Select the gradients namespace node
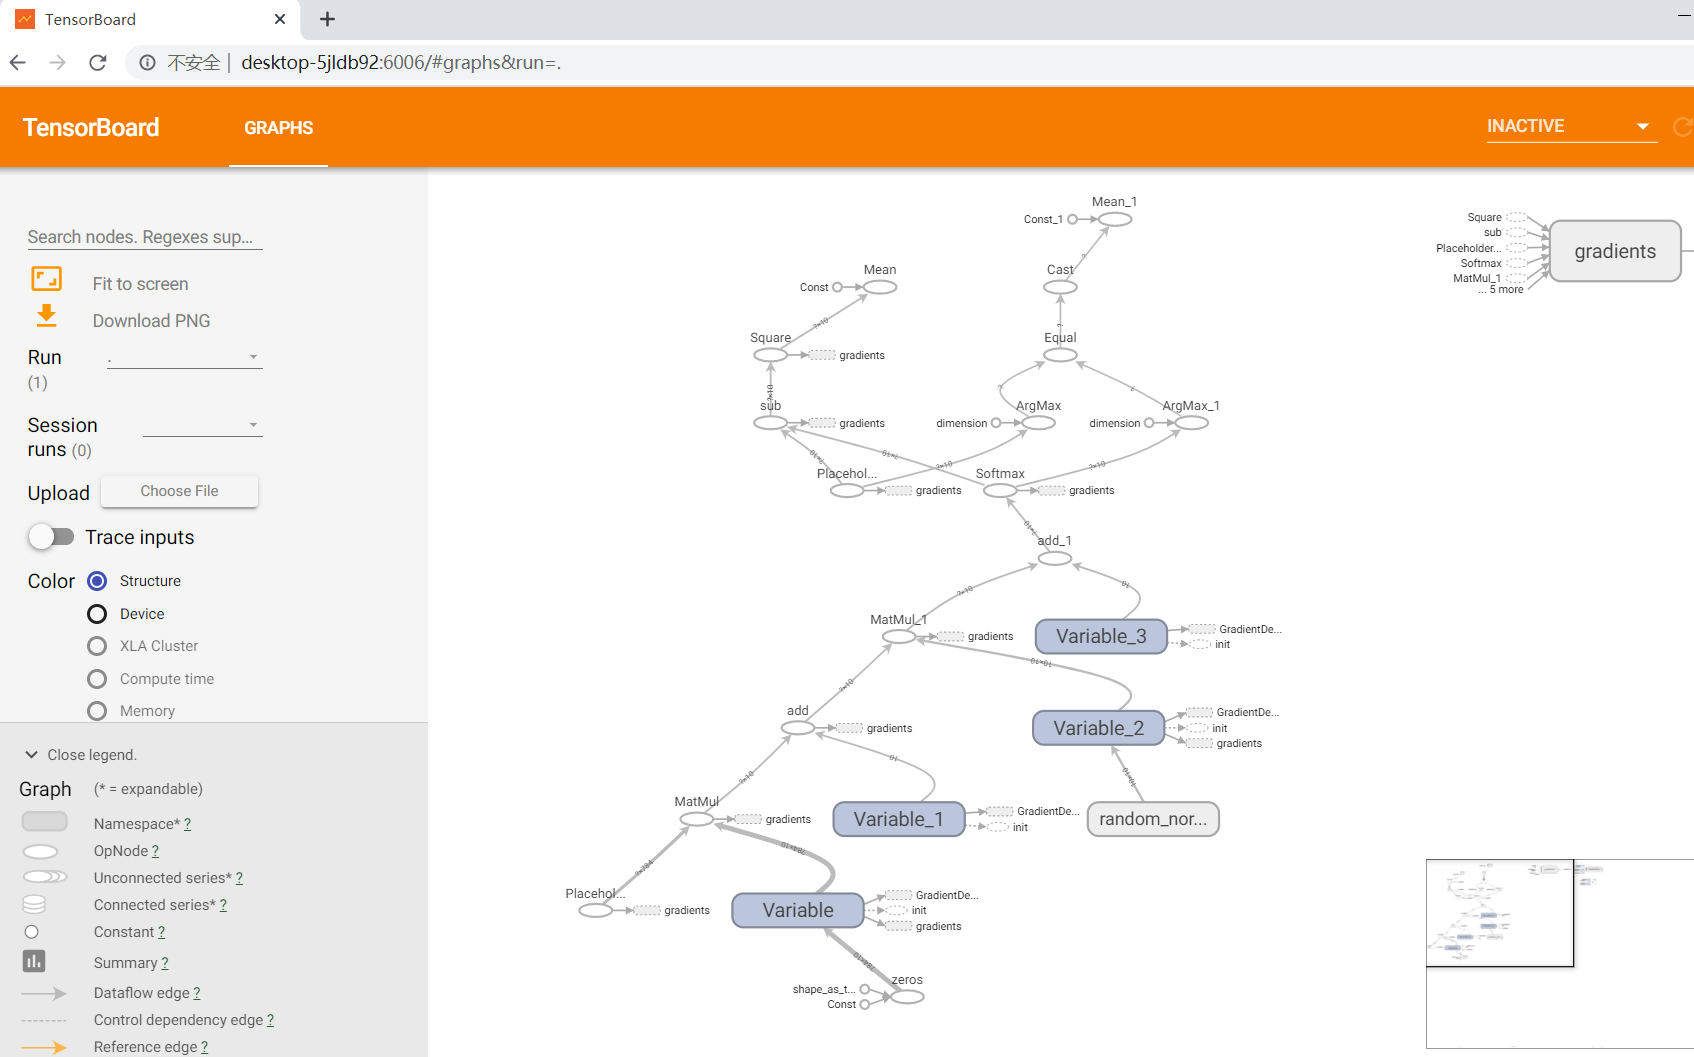This screenshot has width=1694, height=1057. click(x=1614, y=251)
